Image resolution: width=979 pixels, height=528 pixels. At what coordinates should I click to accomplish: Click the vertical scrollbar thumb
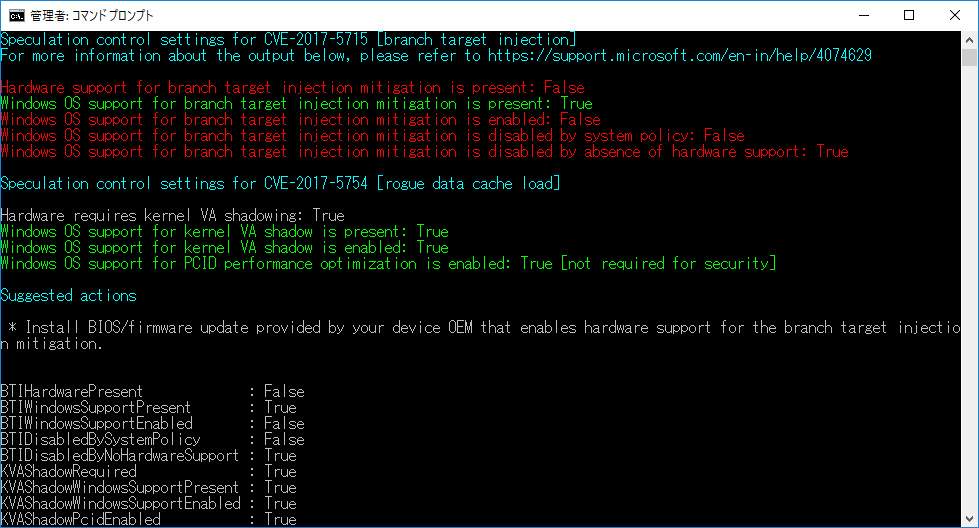click(969, 56)
